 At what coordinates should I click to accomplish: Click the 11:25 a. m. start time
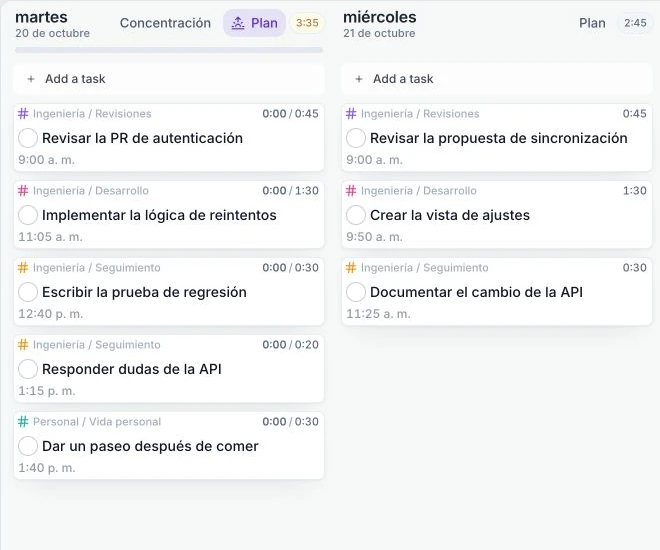(378, 314)
